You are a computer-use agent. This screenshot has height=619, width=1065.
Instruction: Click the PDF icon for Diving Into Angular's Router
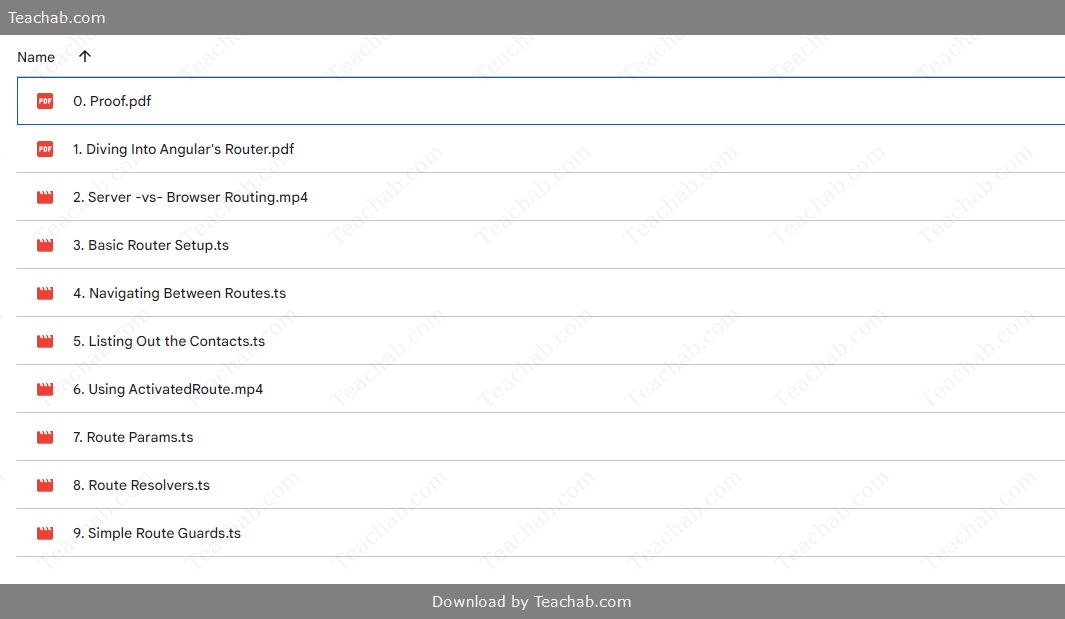coord(45,149)
